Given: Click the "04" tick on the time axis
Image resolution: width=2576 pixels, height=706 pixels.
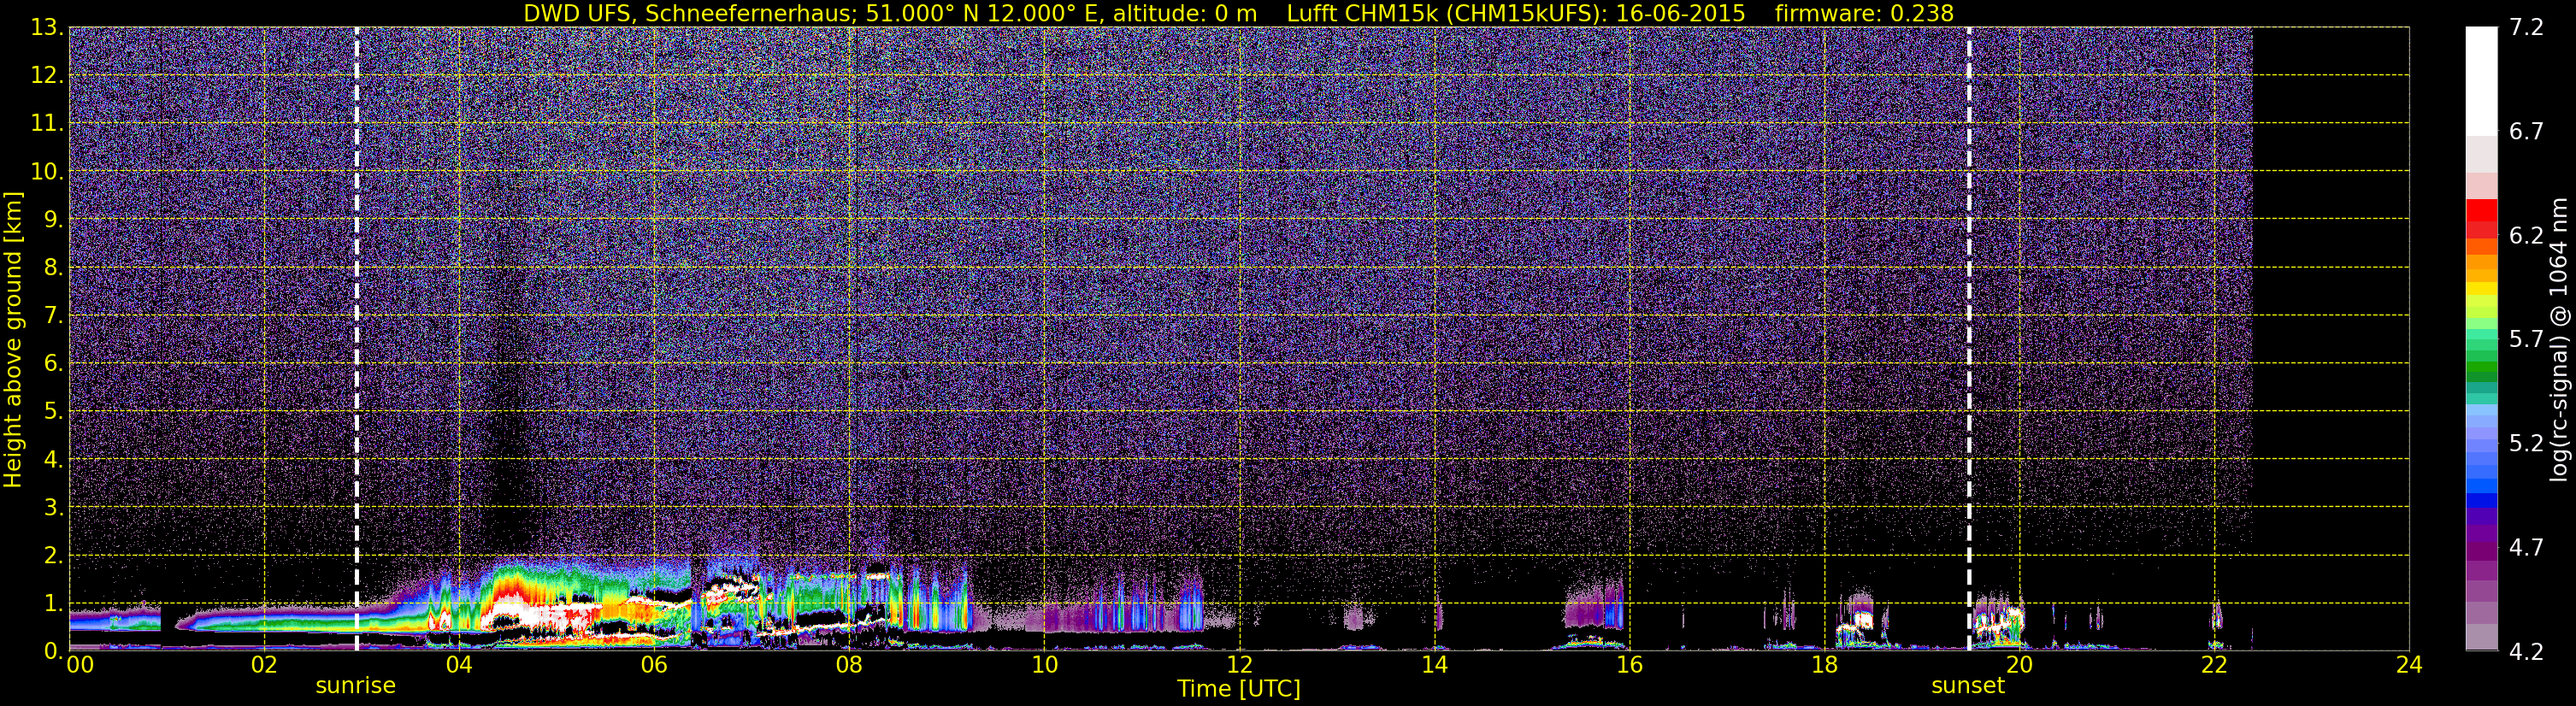Looking at the screenshot, I should [x=459, y=665].
